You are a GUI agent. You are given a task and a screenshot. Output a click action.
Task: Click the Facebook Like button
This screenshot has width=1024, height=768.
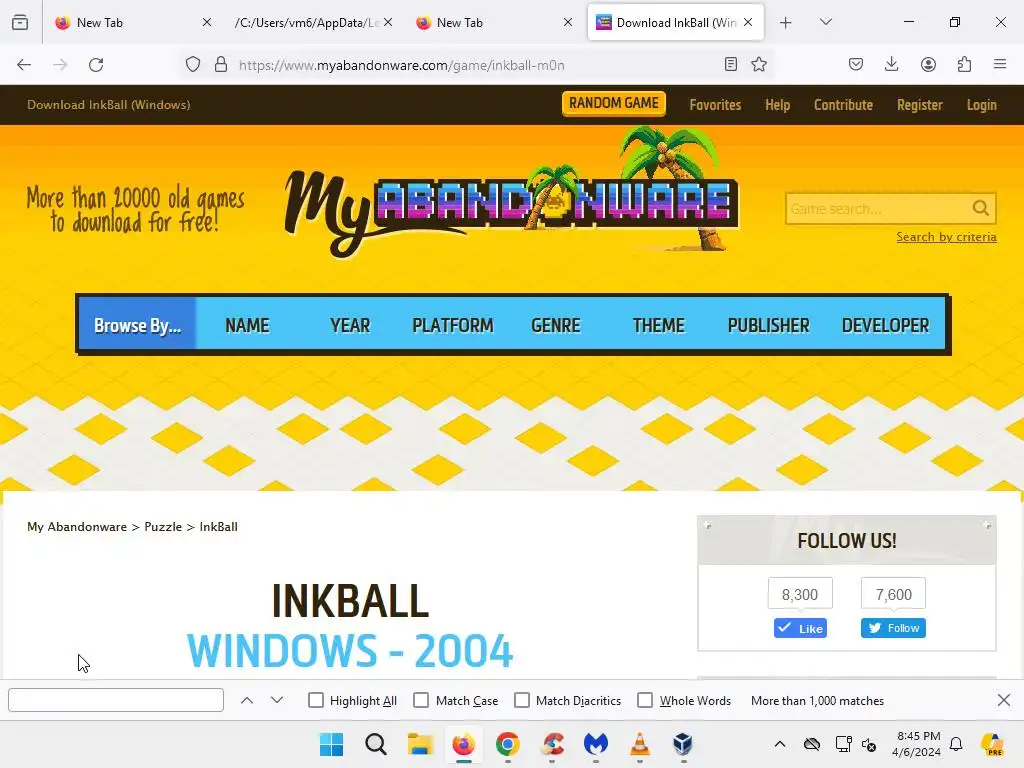(x=800, y=628)
